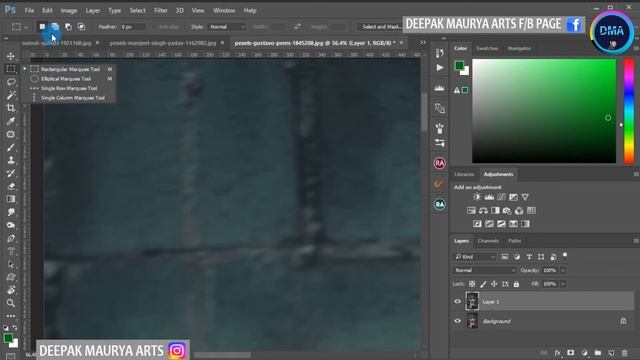The height and width of the screenshot is (360, 640).
Task: Open the Style dropdown set to Normal
Action: tap(227, 27)
